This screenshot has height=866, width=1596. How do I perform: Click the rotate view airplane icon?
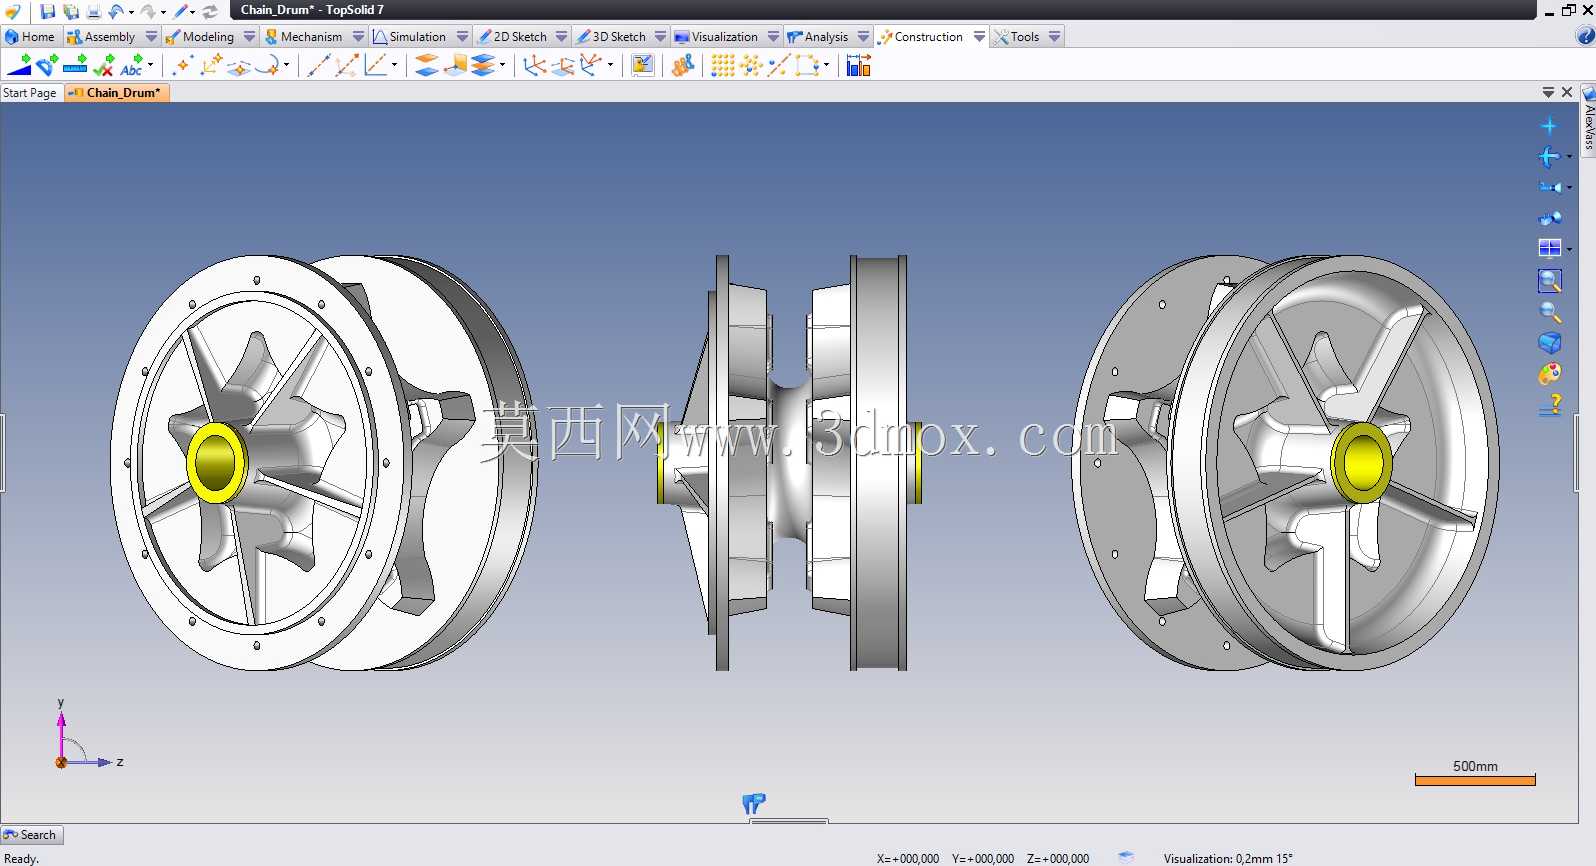click(1549, 157)
